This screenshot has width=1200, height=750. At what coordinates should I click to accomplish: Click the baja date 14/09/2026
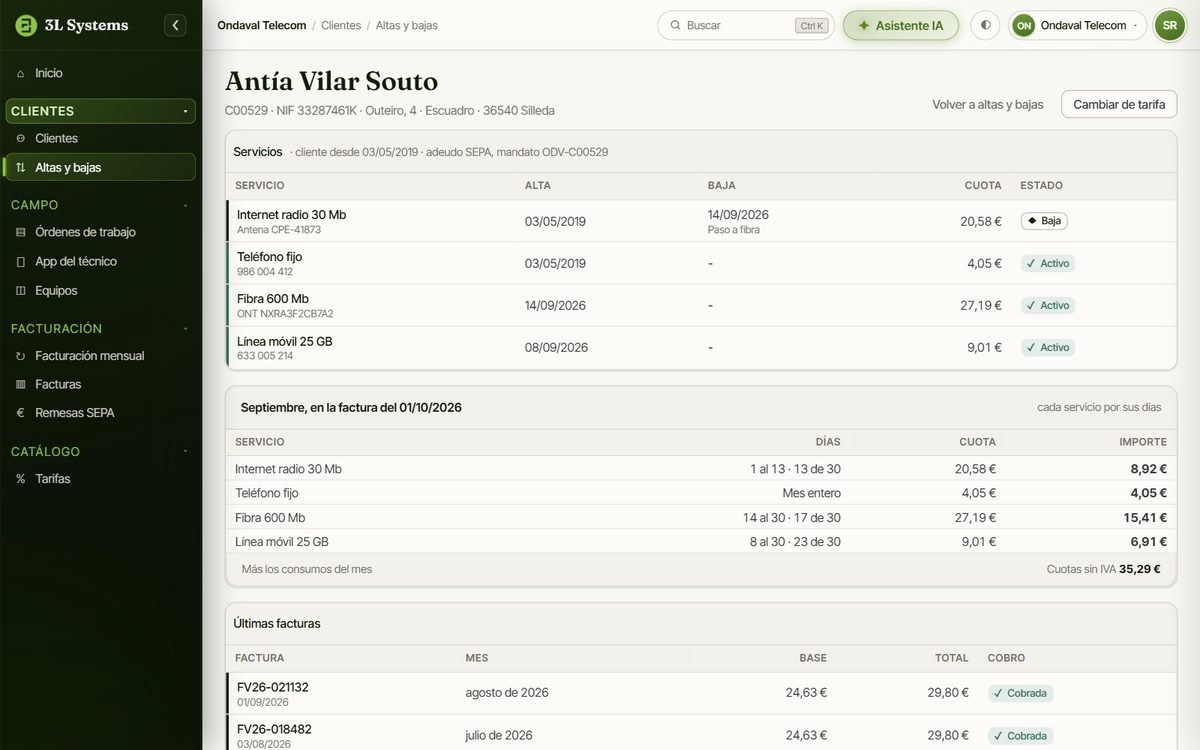pos(738,215)
